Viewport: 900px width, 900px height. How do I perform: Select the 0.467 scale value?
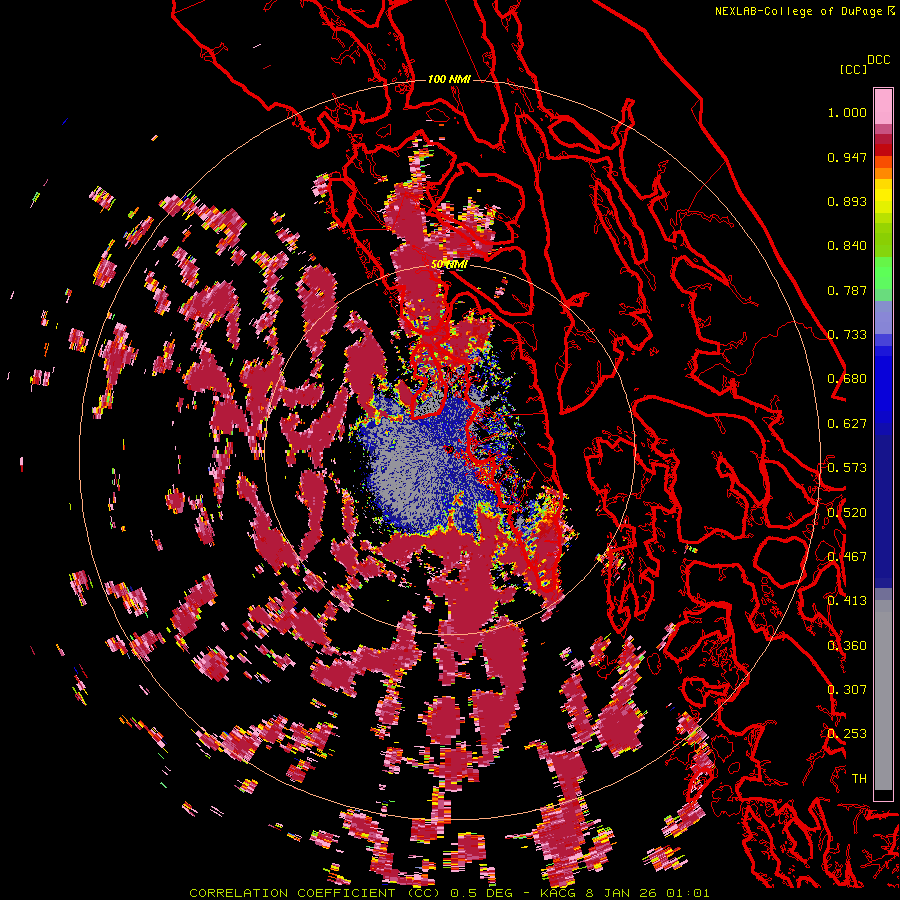pyautogui.click(x=847, y=557)
